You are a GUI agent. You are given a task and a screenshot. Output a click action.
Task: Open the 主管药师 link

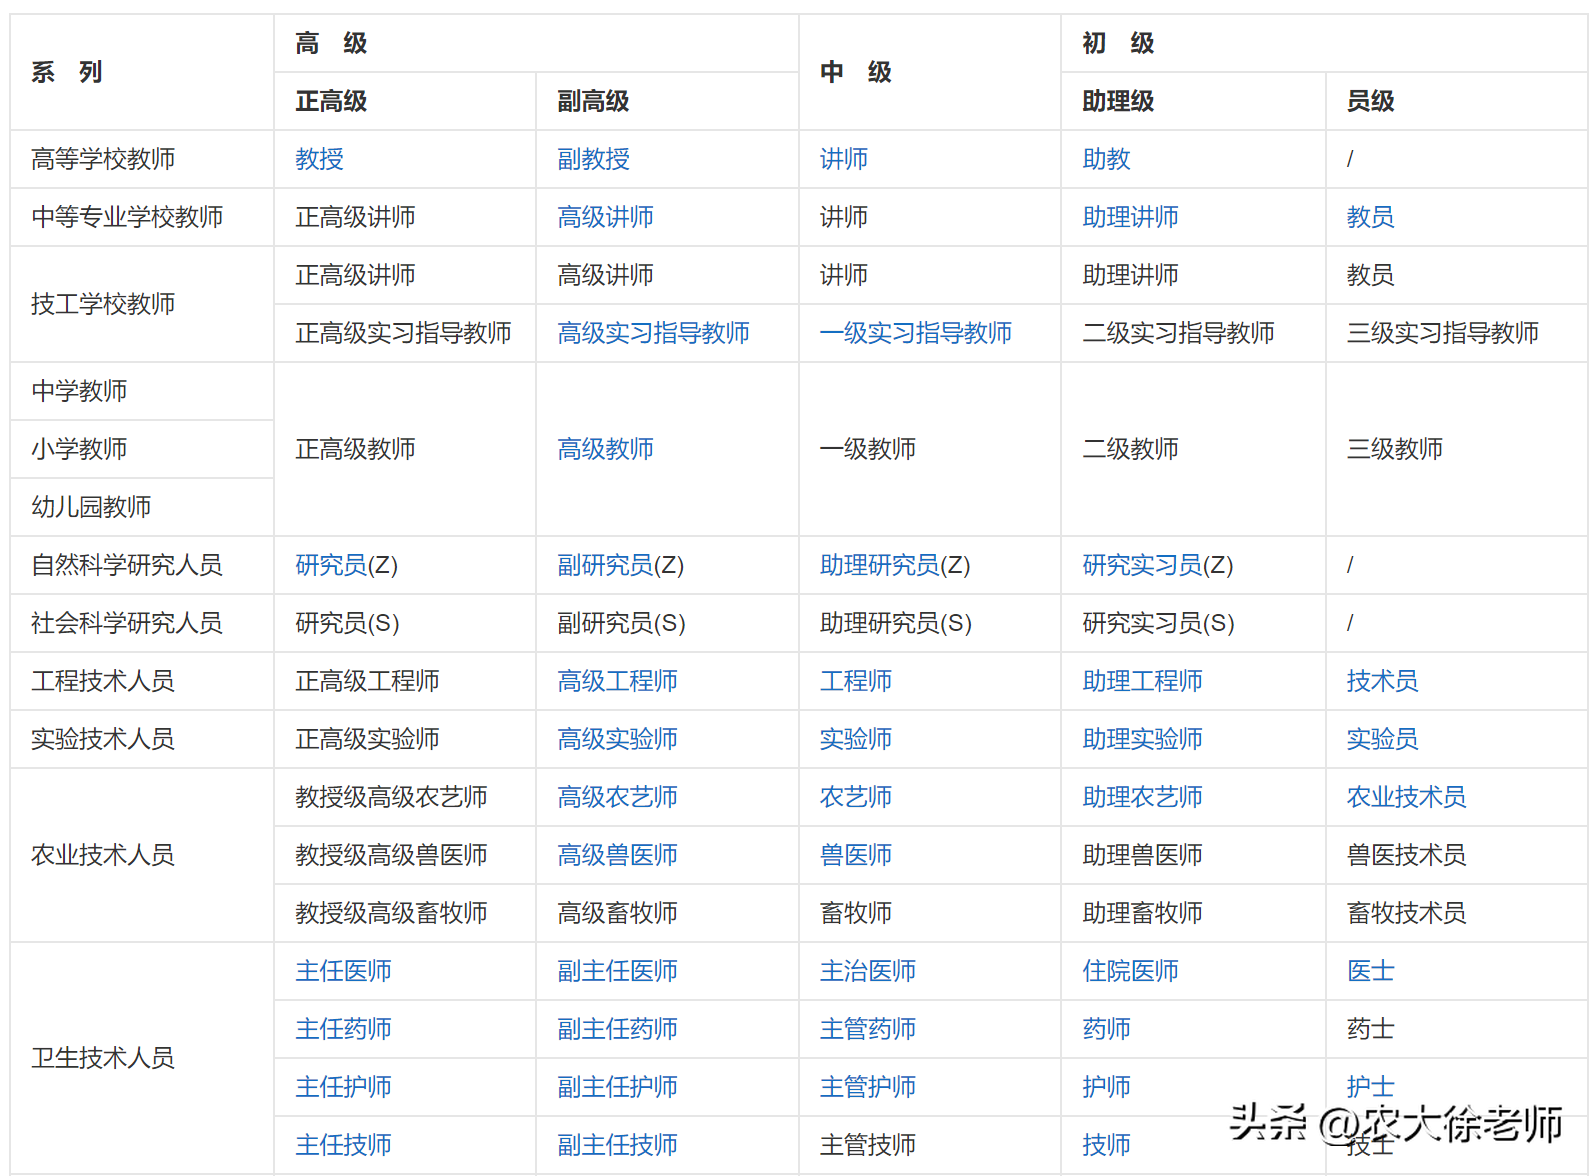[x=867, y=1029]
